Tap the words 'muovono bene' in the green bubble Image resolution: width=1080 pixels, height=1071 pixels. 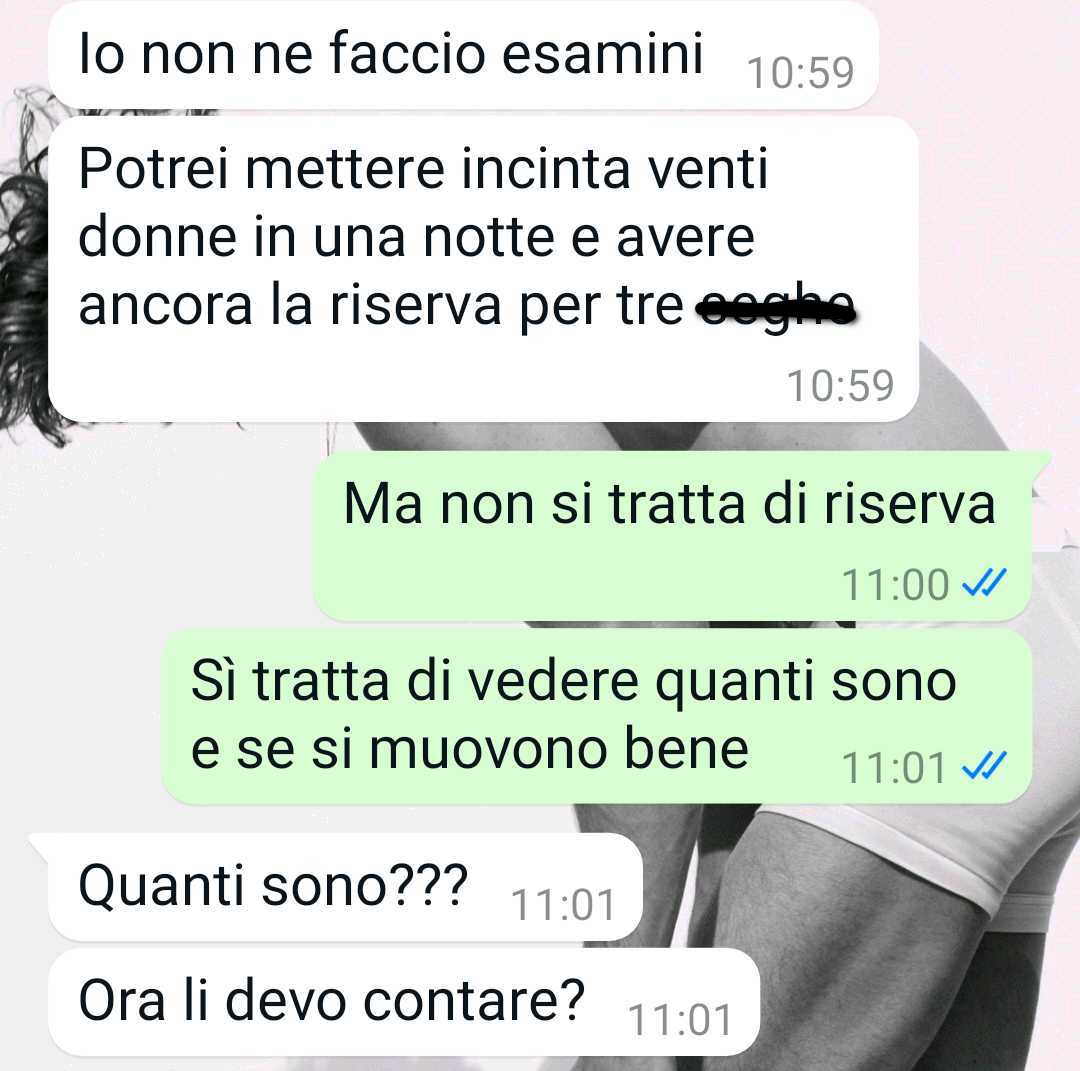tap(559, 749)
